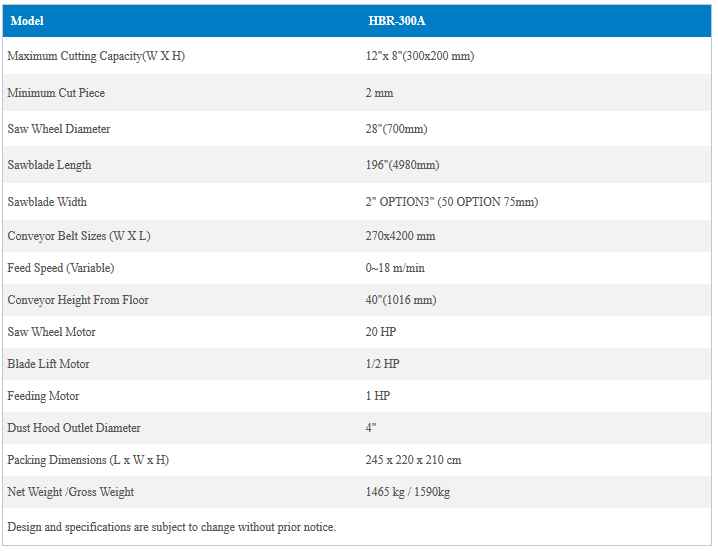Click the 270x4200 mm value
The image size is (718, 551).
[x=401, y=236]
